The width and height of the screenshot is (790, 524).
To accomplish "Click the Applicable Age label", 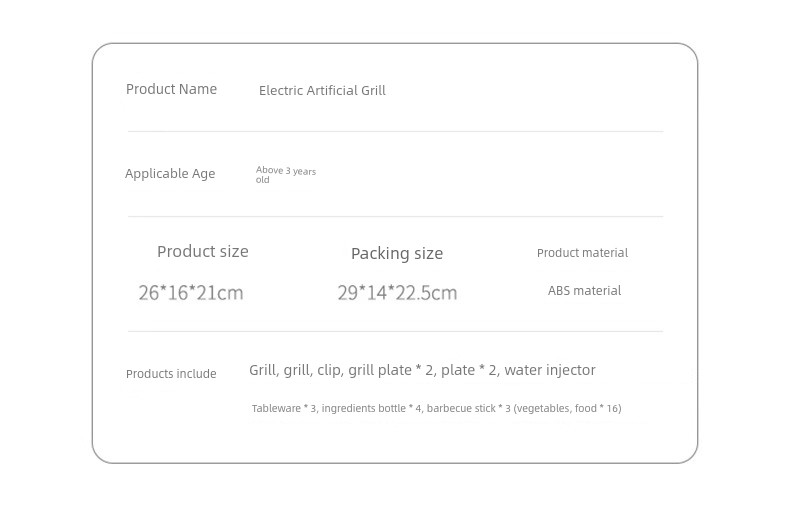I will pos(170,173).
